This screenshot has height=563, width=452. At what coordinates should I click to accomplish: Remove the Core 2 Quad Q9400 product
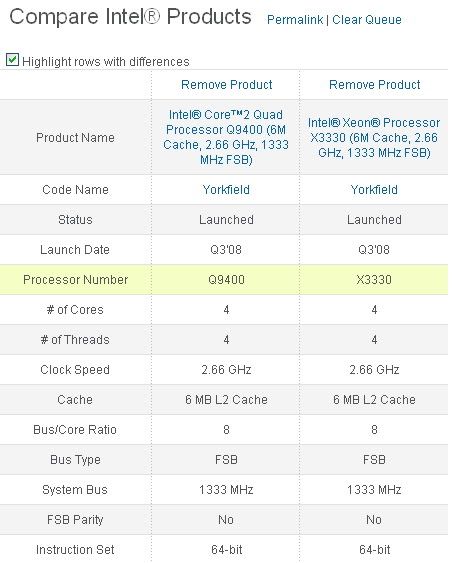coord(227,85)
